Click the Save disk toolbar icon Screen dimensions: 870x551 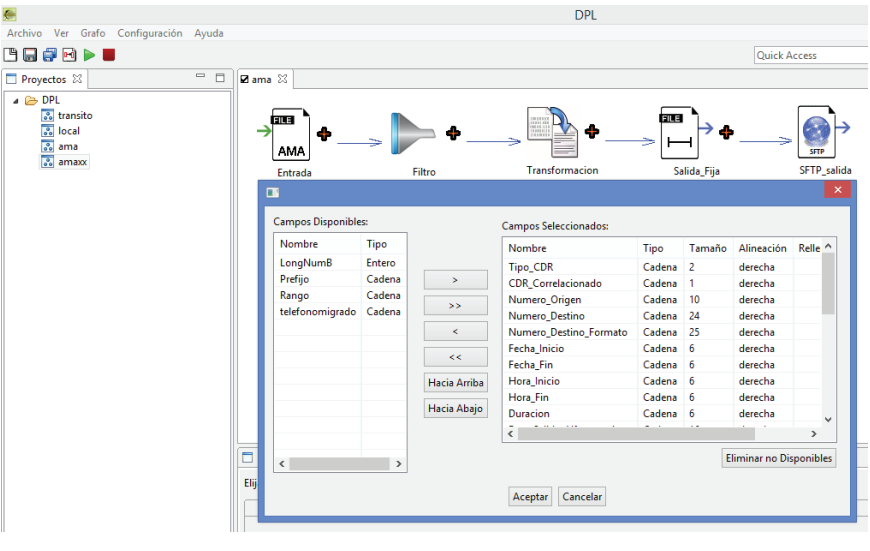(x=29, y=55)
